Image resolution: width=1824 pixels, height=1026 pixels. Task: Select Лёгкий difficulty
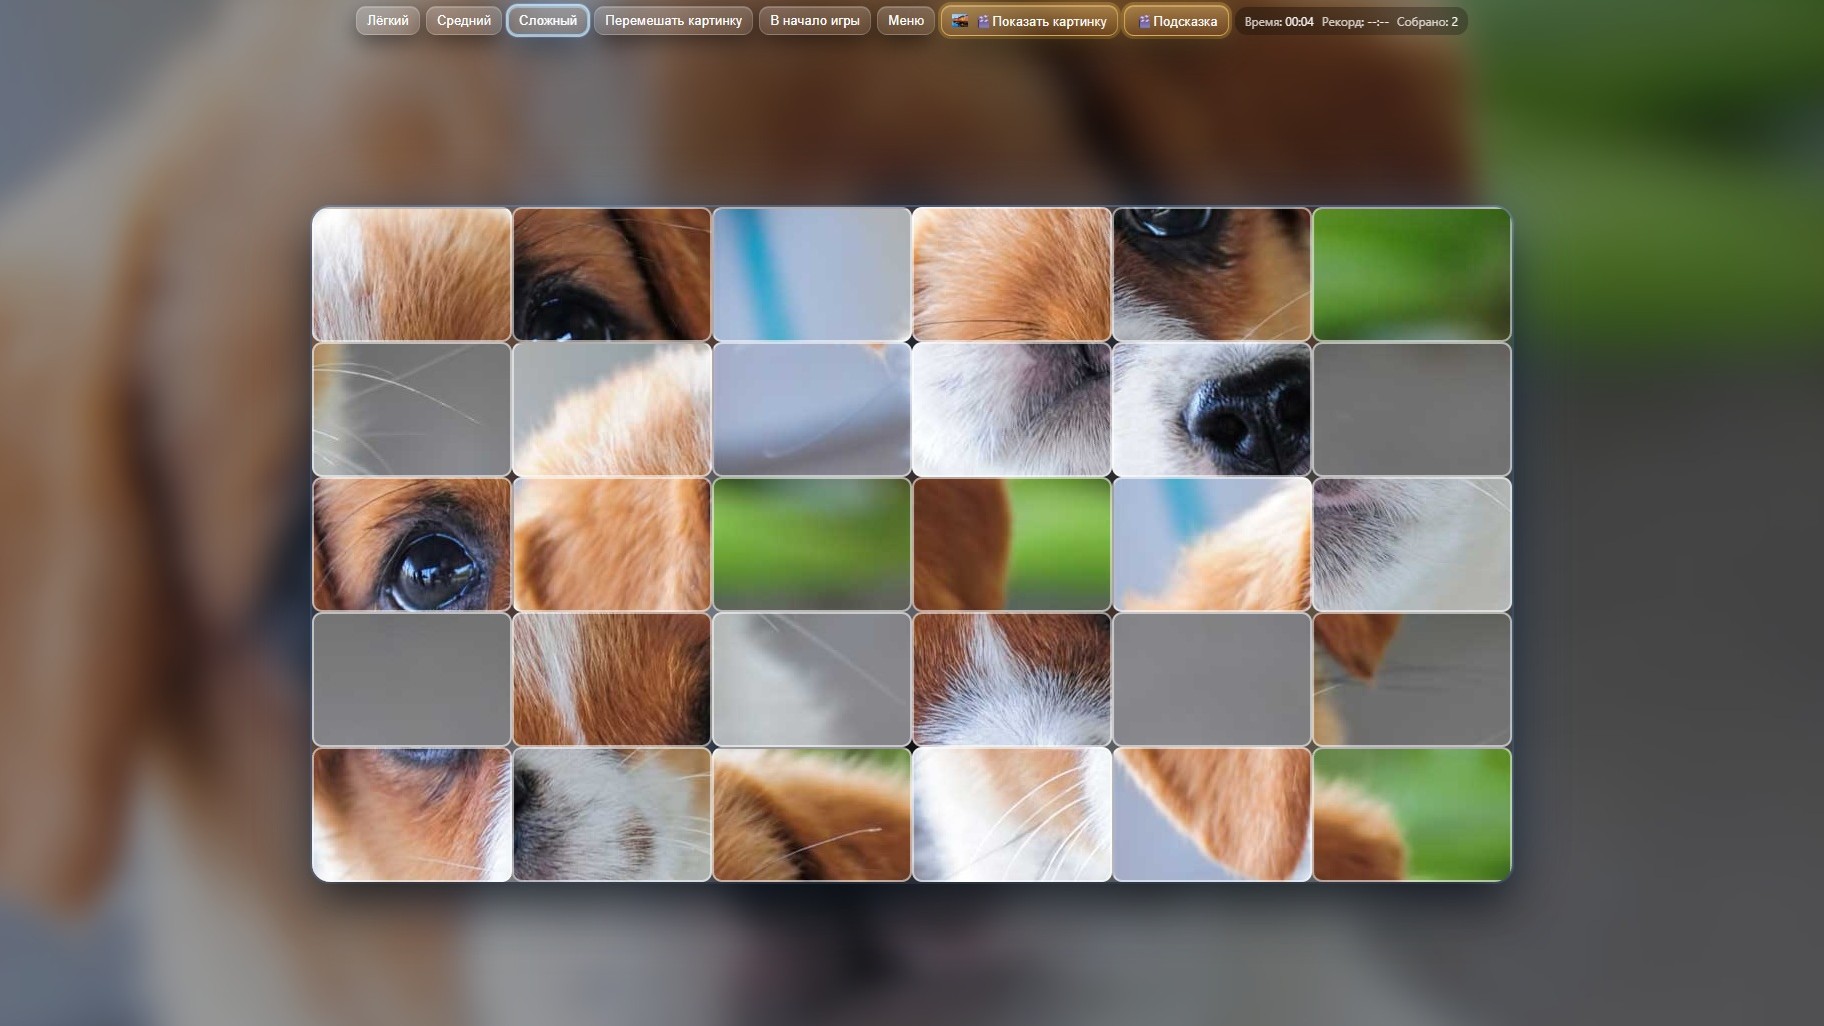pos(388,20)
